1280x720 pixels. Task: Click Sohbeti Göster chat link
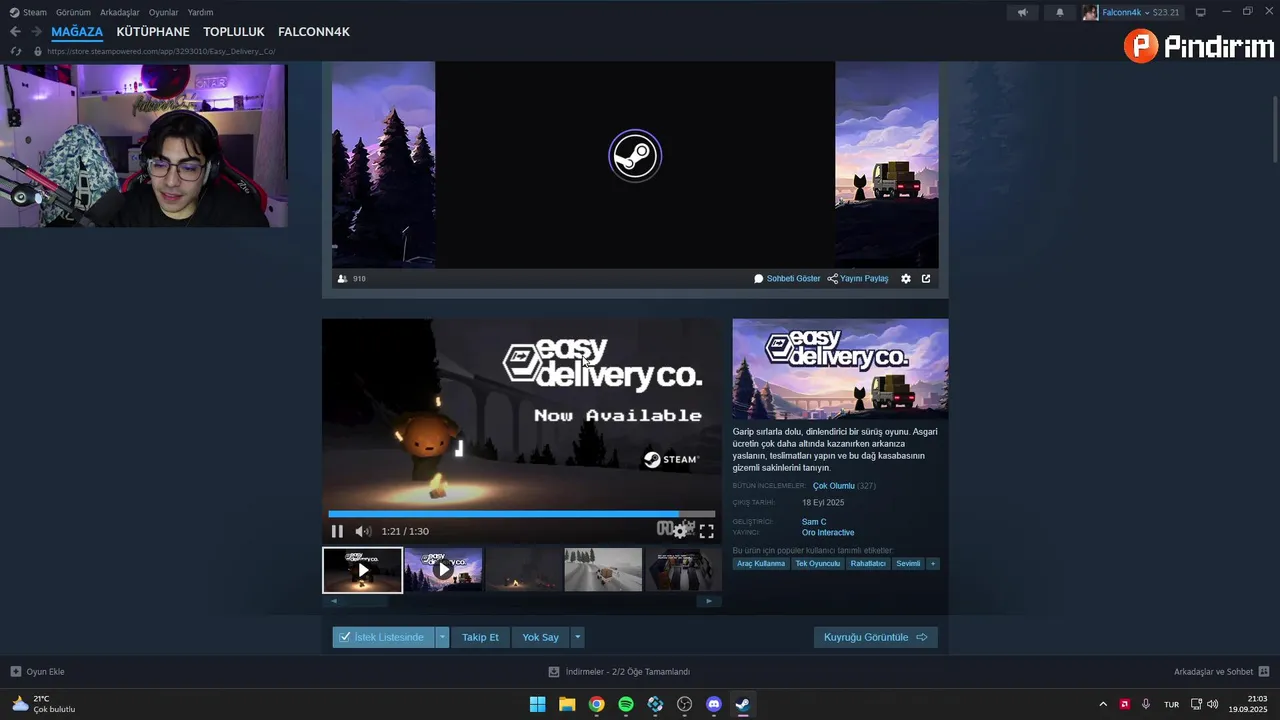[787, 279]
